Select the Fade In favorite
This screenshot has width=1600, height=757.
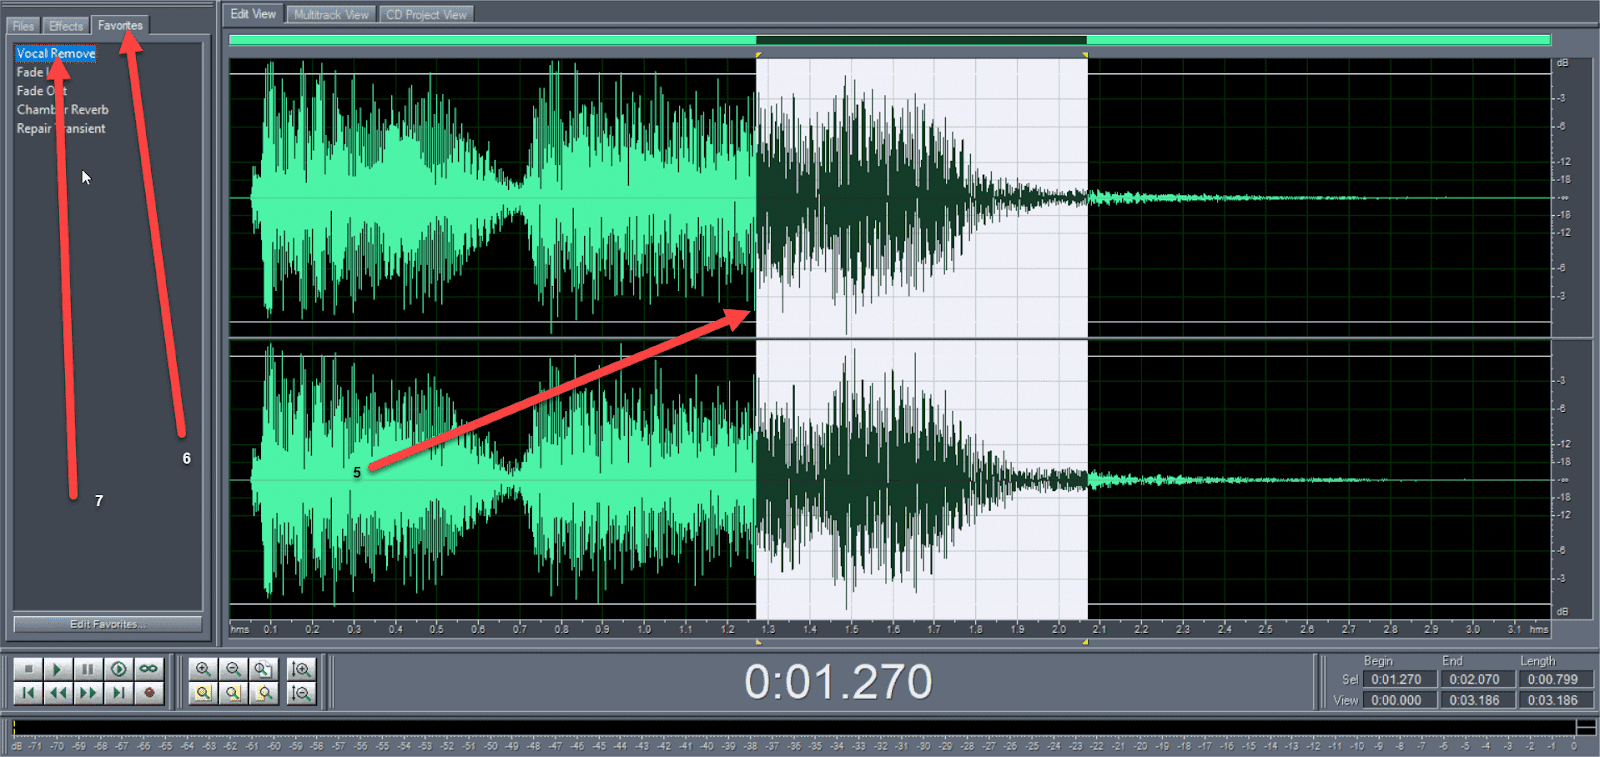(x=35, y=72)
